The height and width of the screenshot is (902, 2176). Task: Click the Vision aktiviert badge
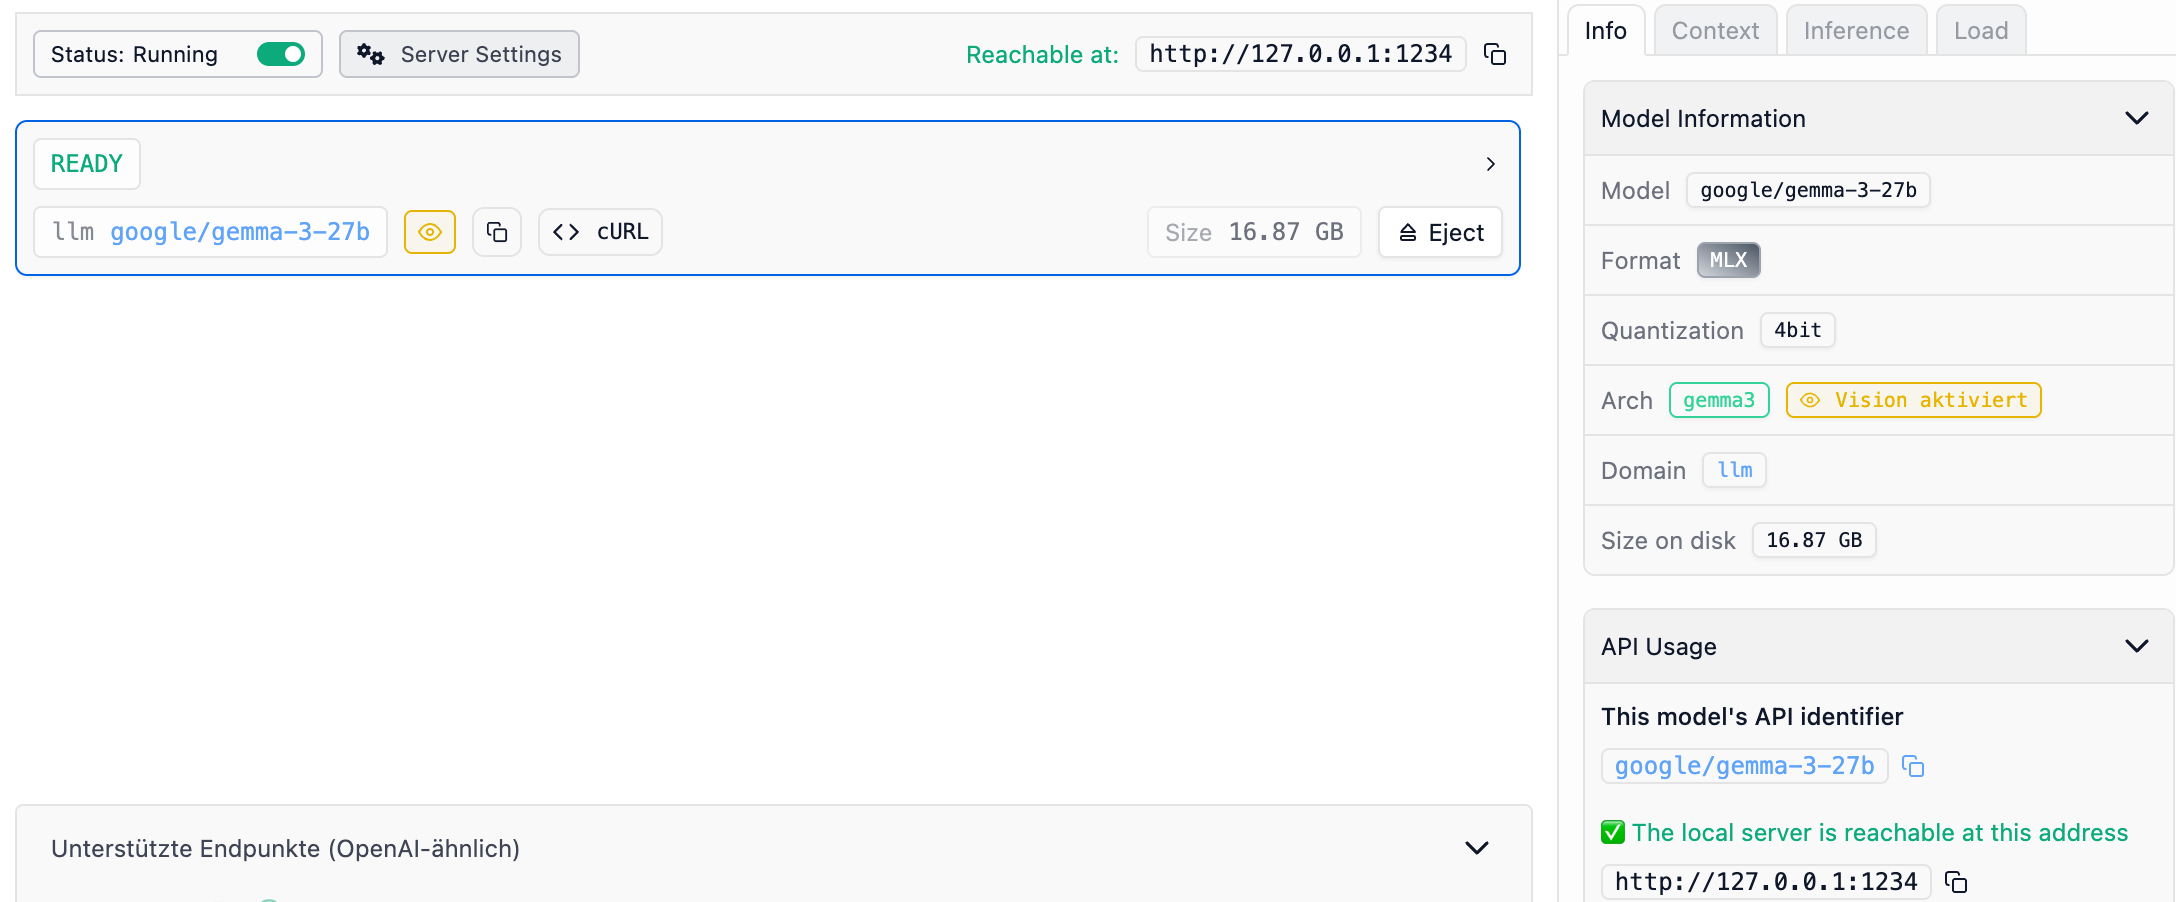[1913, 400]
